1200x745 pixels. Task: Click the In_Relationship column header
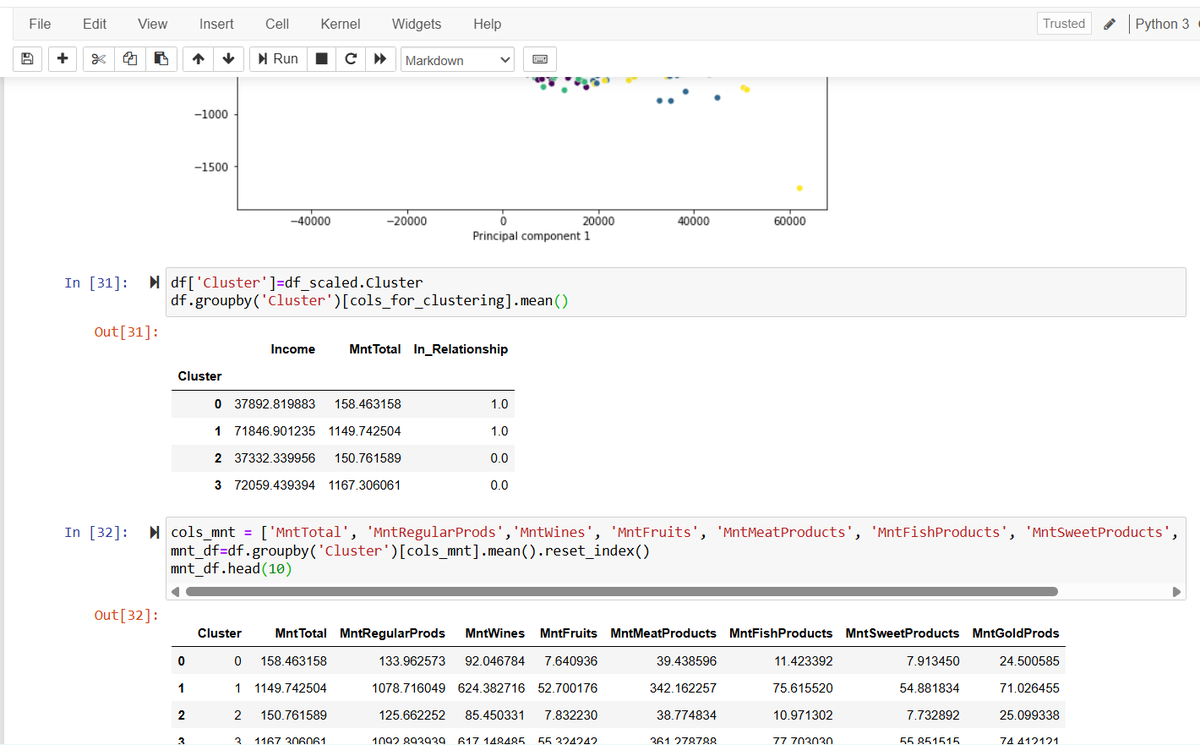coord(460,349)
